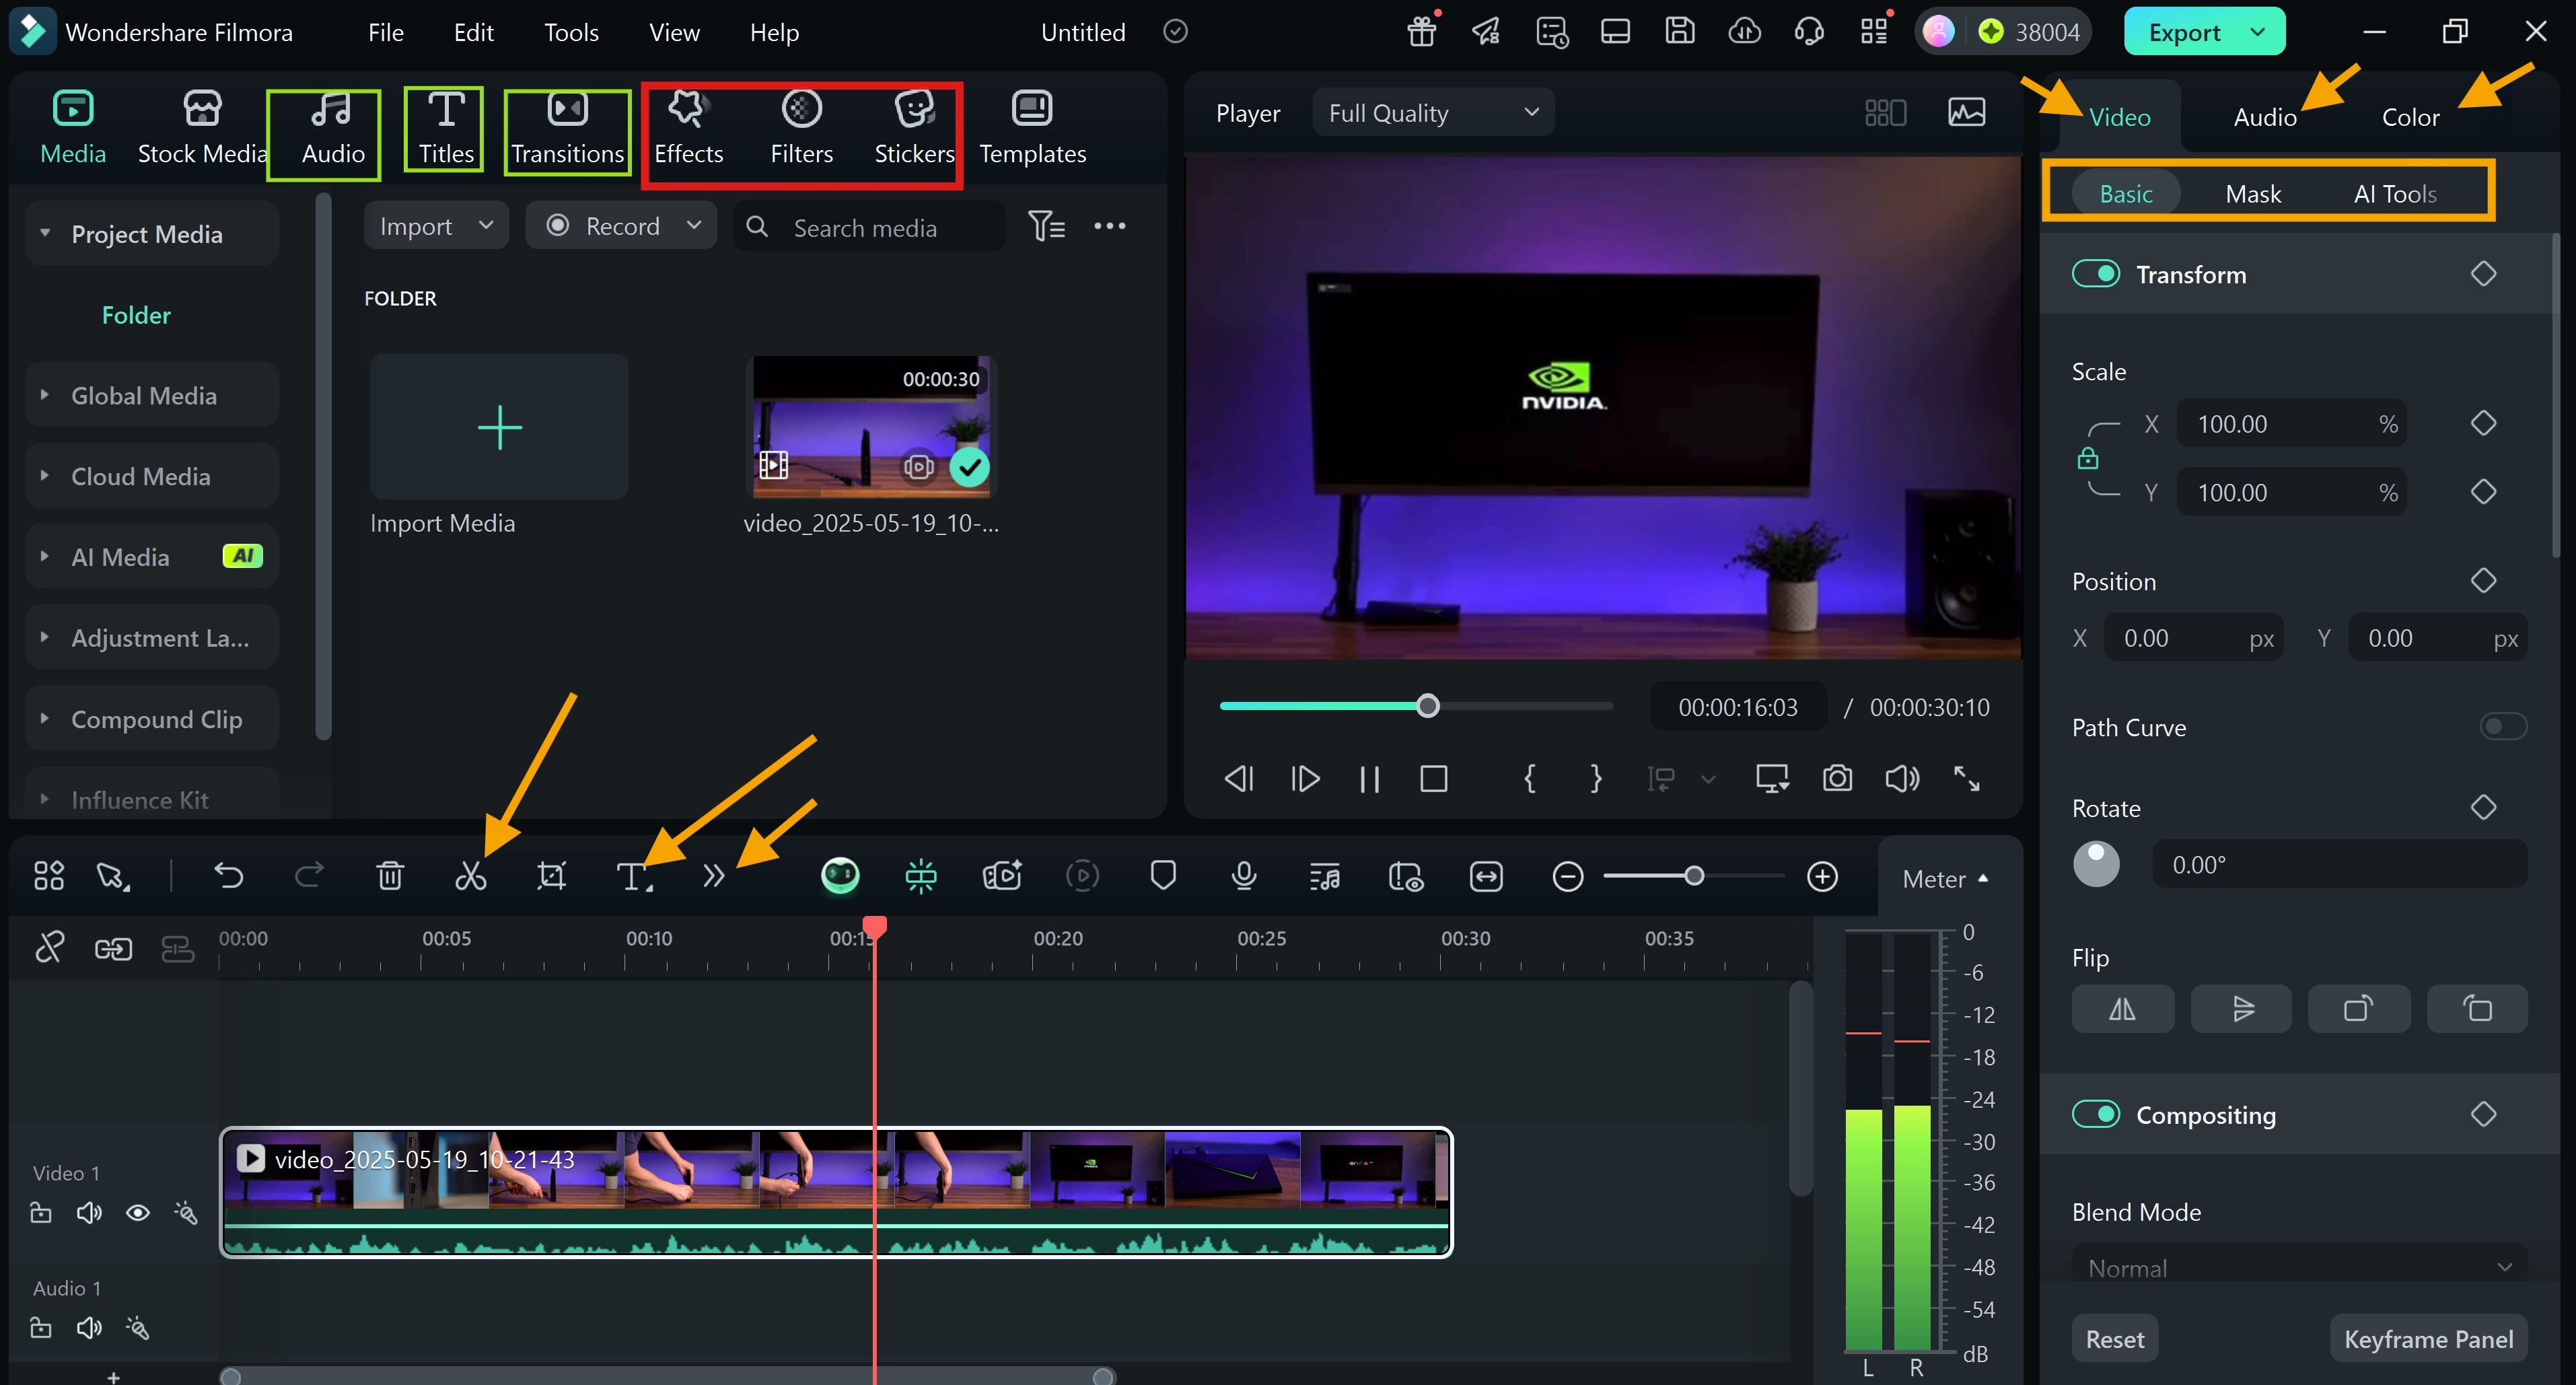Flip the clip vertically

[x=2241, y=1009]
